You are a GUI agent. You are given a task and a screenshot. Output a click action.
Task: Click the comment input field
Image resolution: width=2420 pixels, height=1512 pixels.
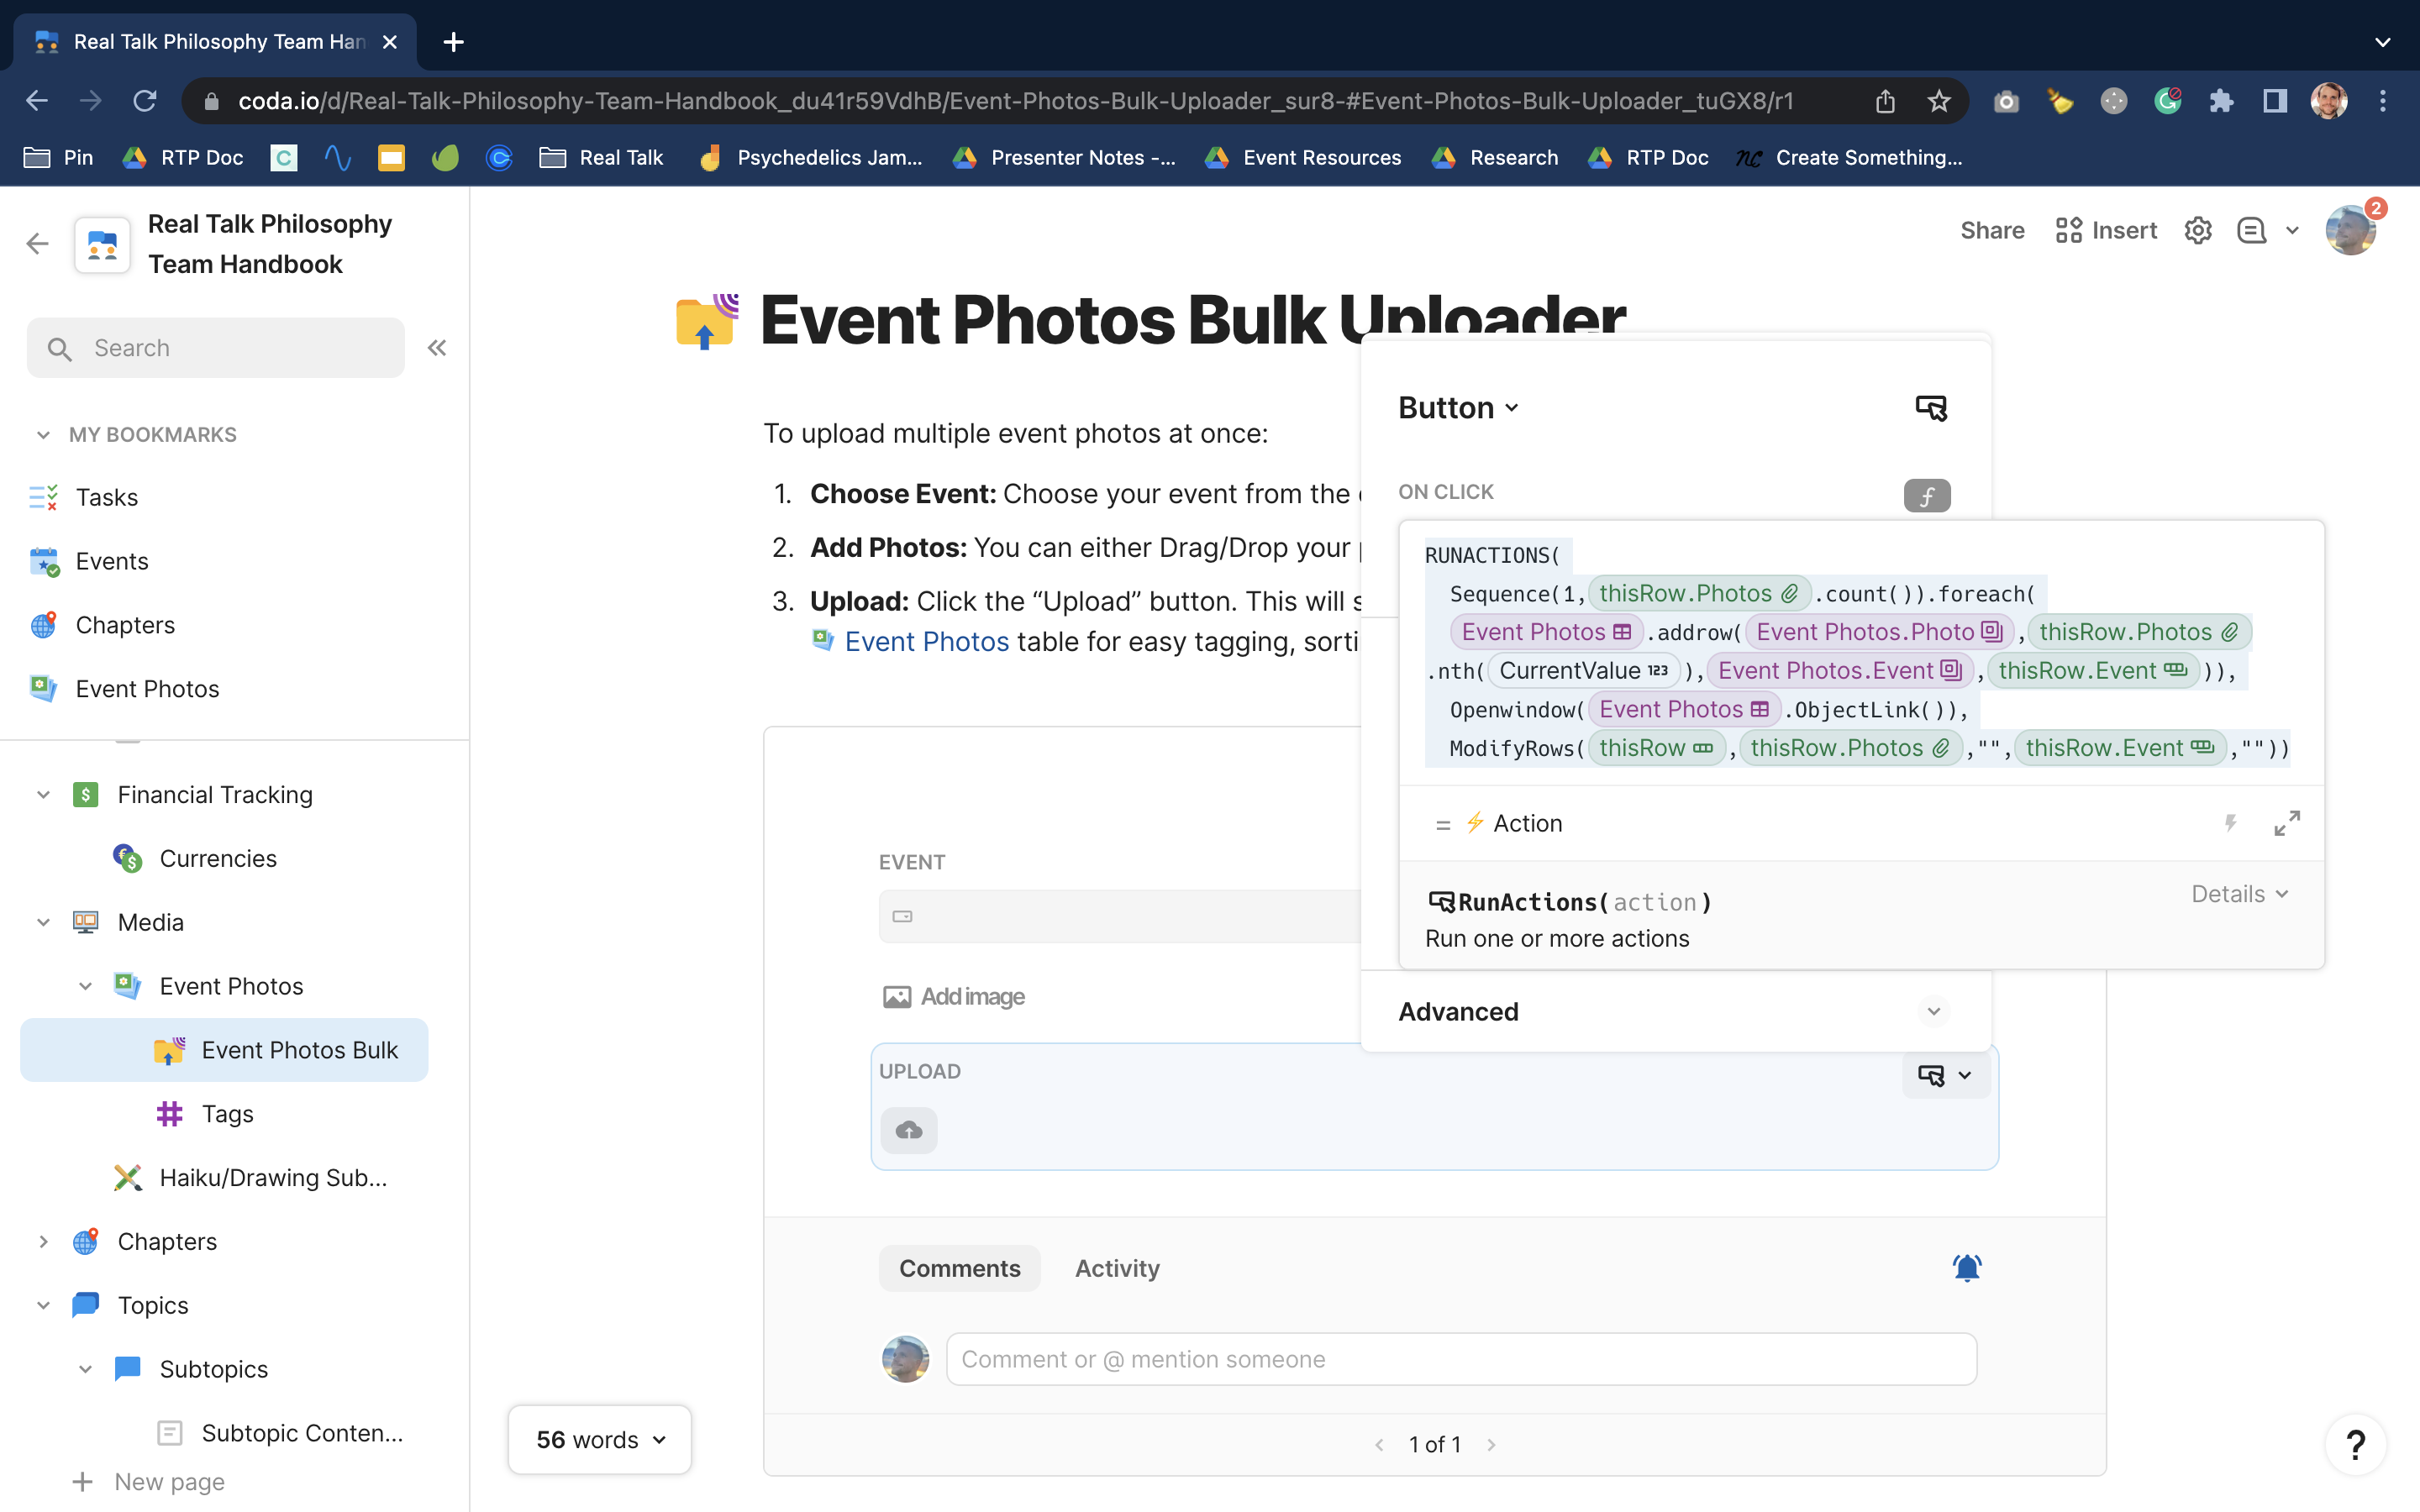pyautogui.click(x=1460, y=1359)
